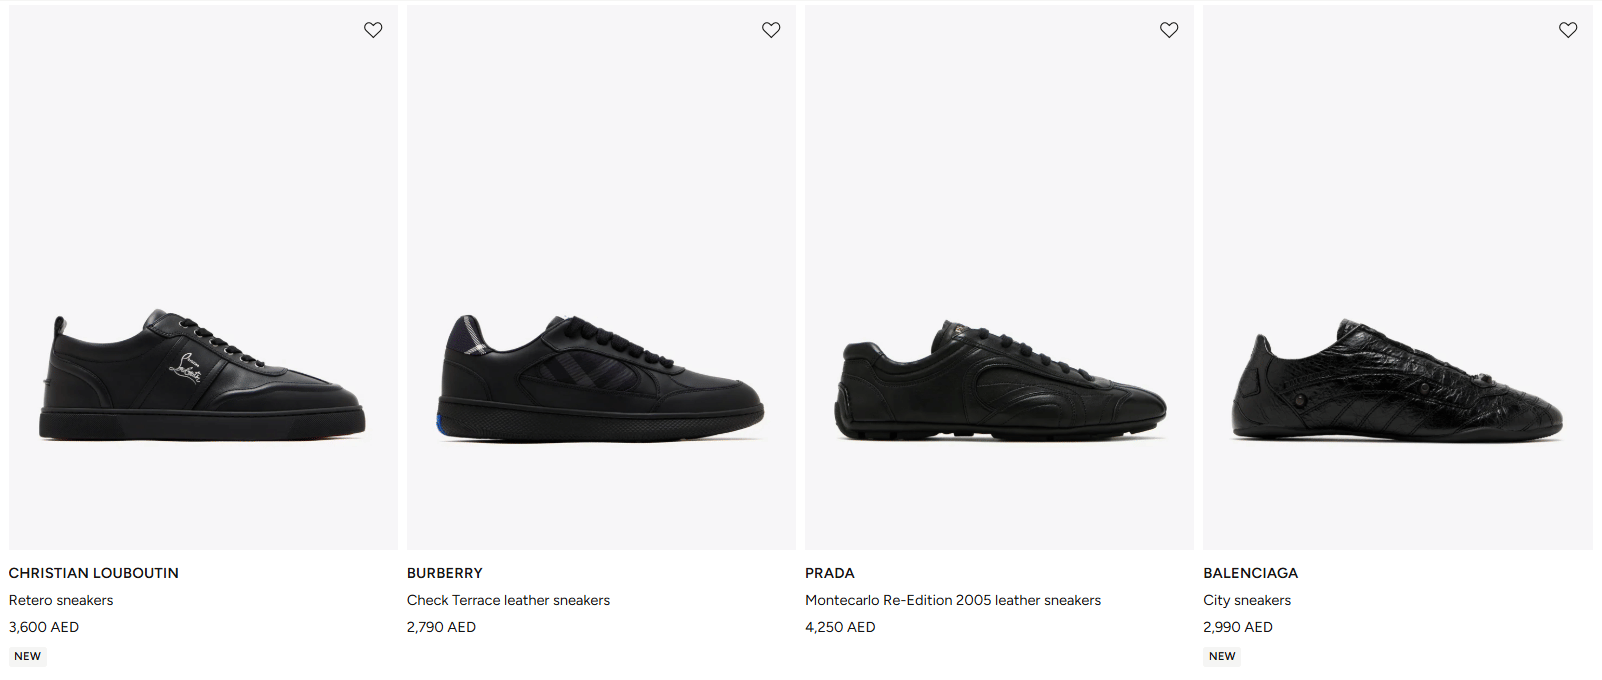Open the Christian Louboutin sneaker image
Viewport: 1602px width, 680px height.
[x=203, y=376]
